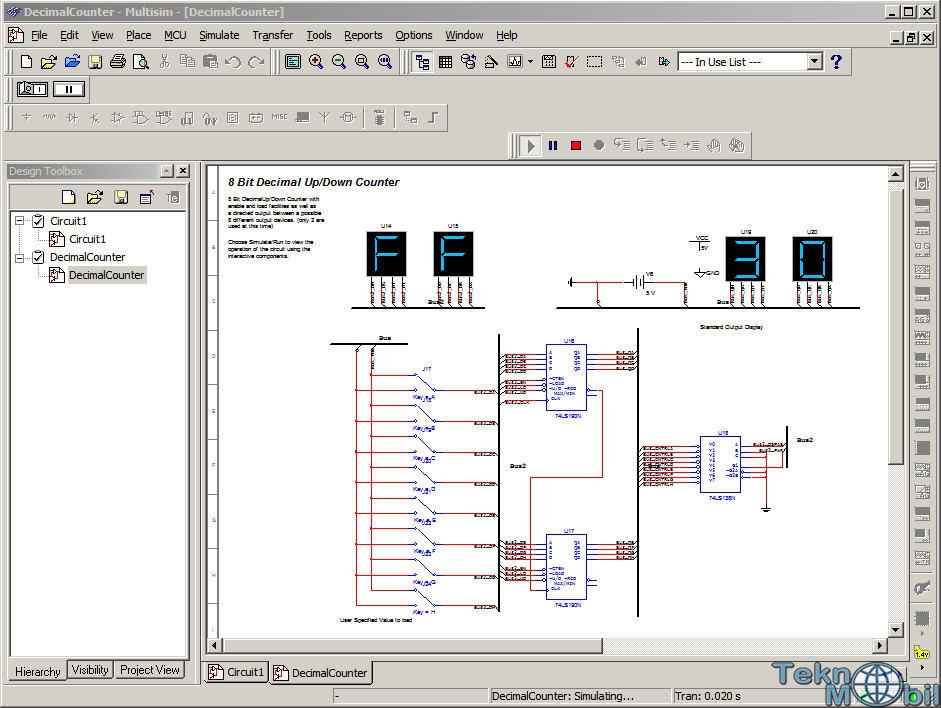Switch to the Project View tab

(149, 670)
